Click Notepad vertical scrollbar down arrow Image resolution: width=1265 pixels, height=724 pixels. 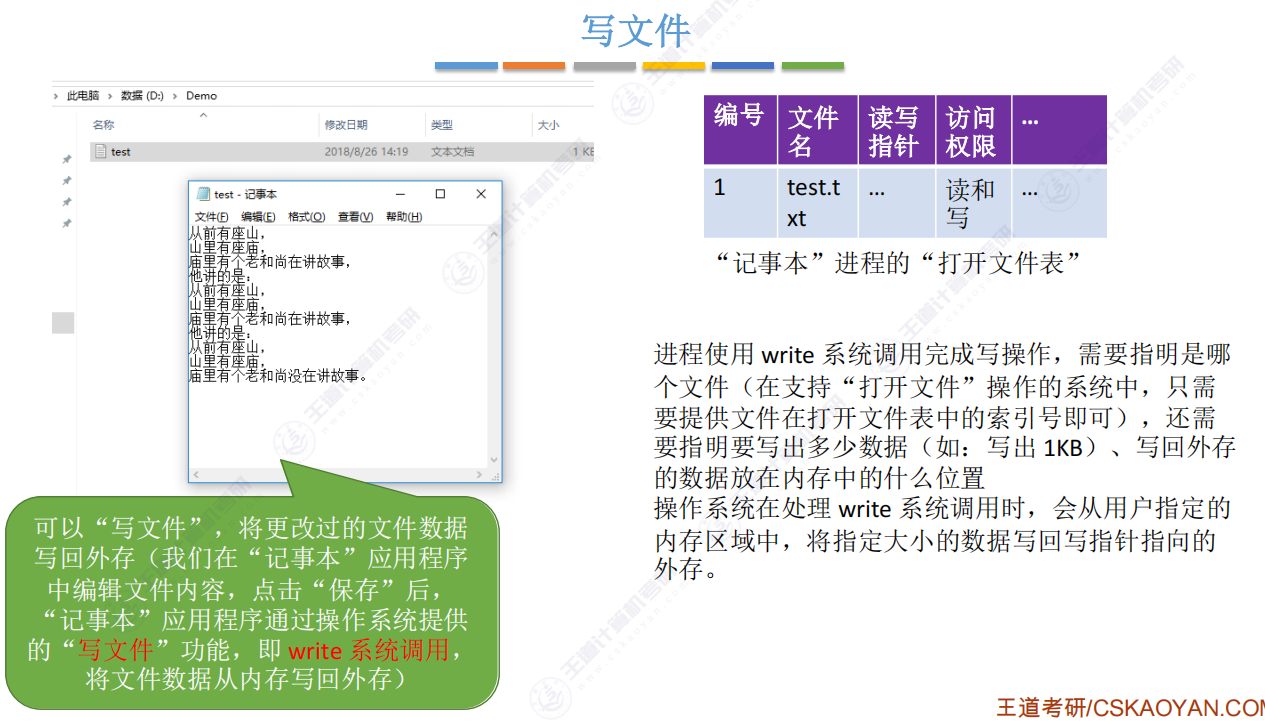[494, 460]
